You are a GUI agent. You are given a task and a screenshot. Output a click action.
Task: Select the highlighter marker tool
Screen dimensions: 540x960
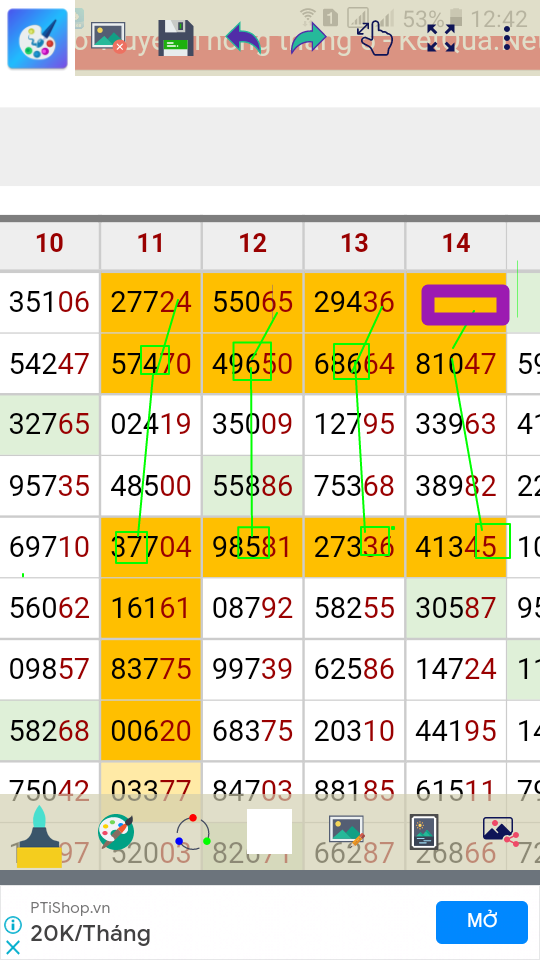pyautogui.click(x=39, y=836)
